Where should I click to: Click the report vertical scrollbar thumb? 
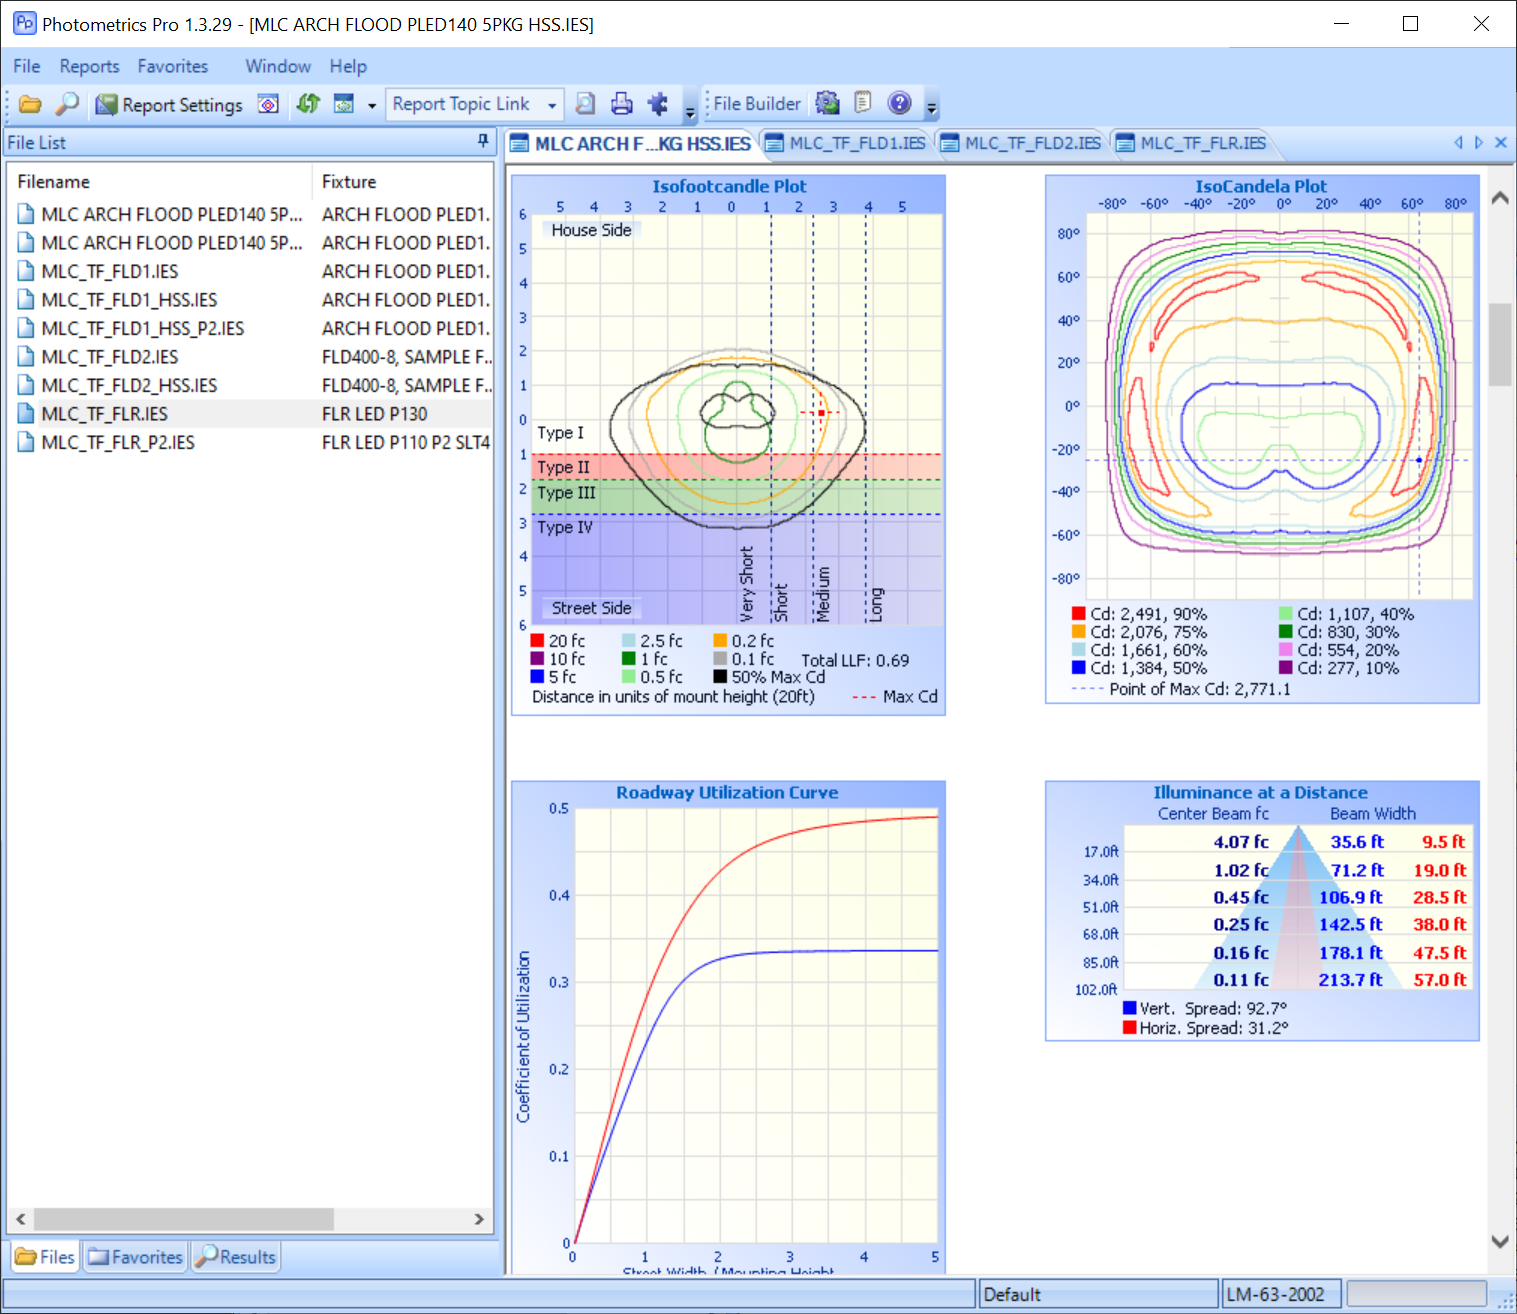coord(1500,345)
